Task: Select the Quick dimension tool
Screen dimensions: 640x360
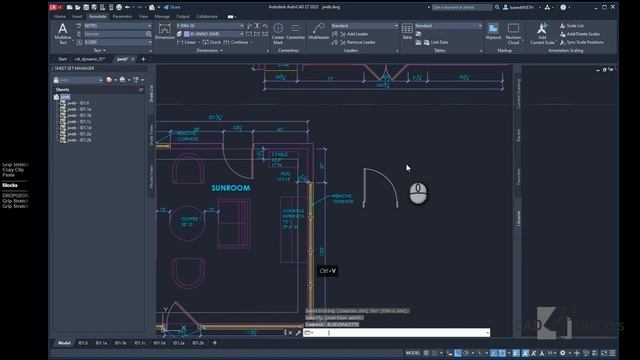Action: point(212,42)
